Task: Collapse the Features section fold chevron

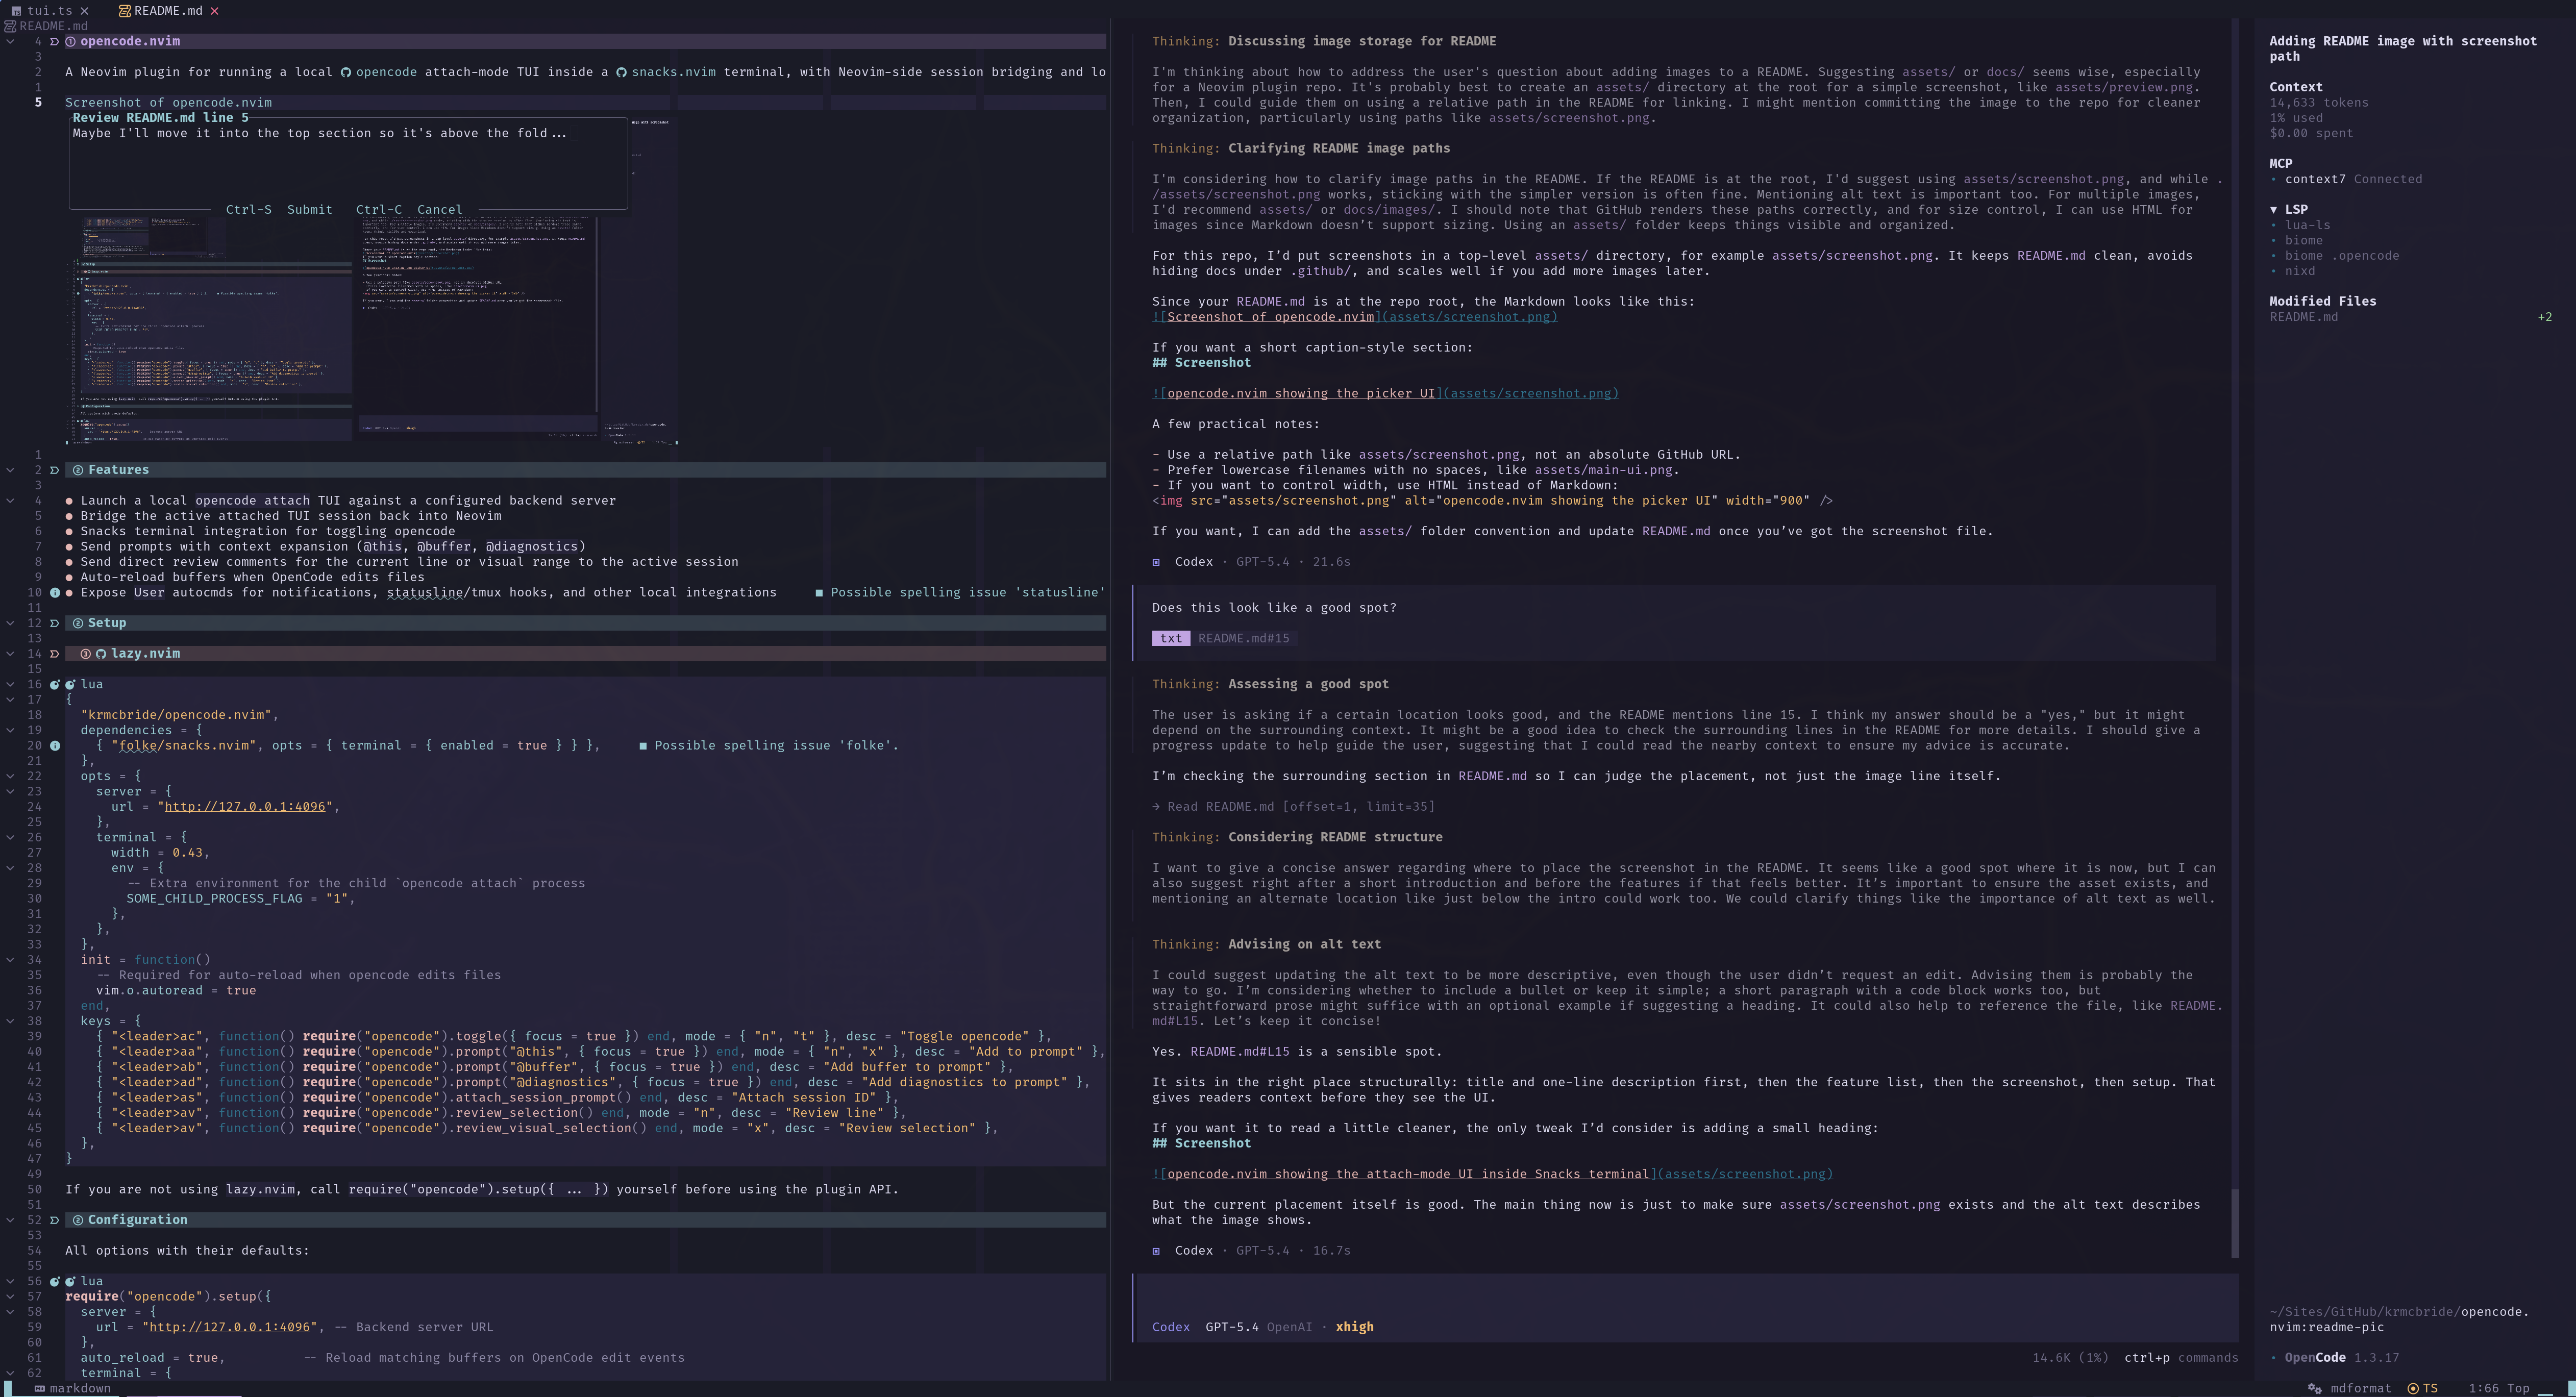Action: pyautogui.click(x=10, y=470)
